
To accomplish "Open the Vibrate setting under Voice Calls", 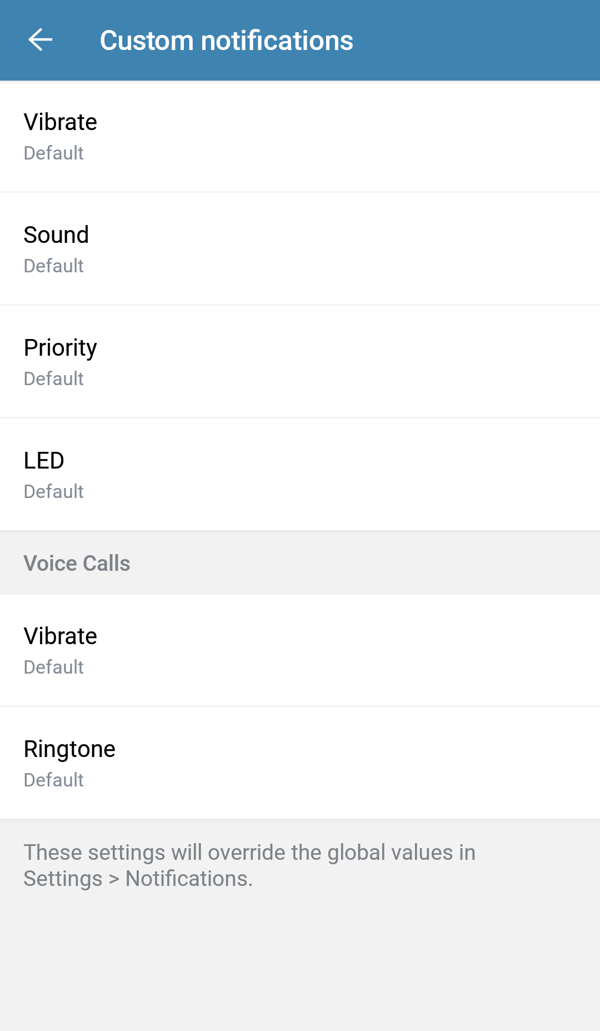I will pyautogui.click(x=61, y=636).
